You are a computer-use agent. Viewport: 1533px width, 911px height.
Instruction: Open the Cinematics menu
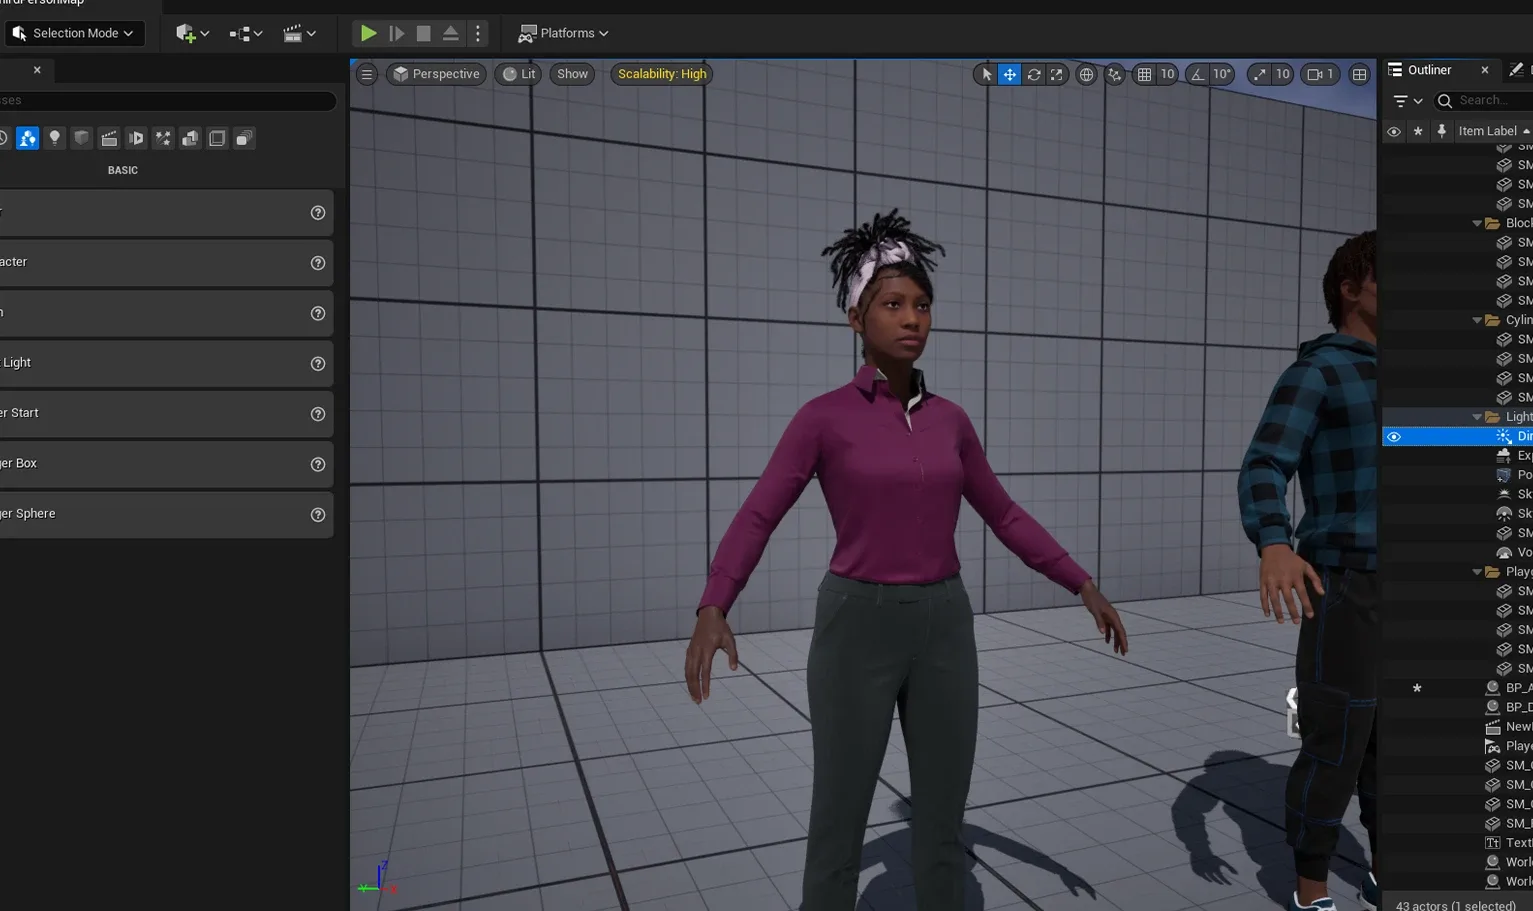pos(299,33)
